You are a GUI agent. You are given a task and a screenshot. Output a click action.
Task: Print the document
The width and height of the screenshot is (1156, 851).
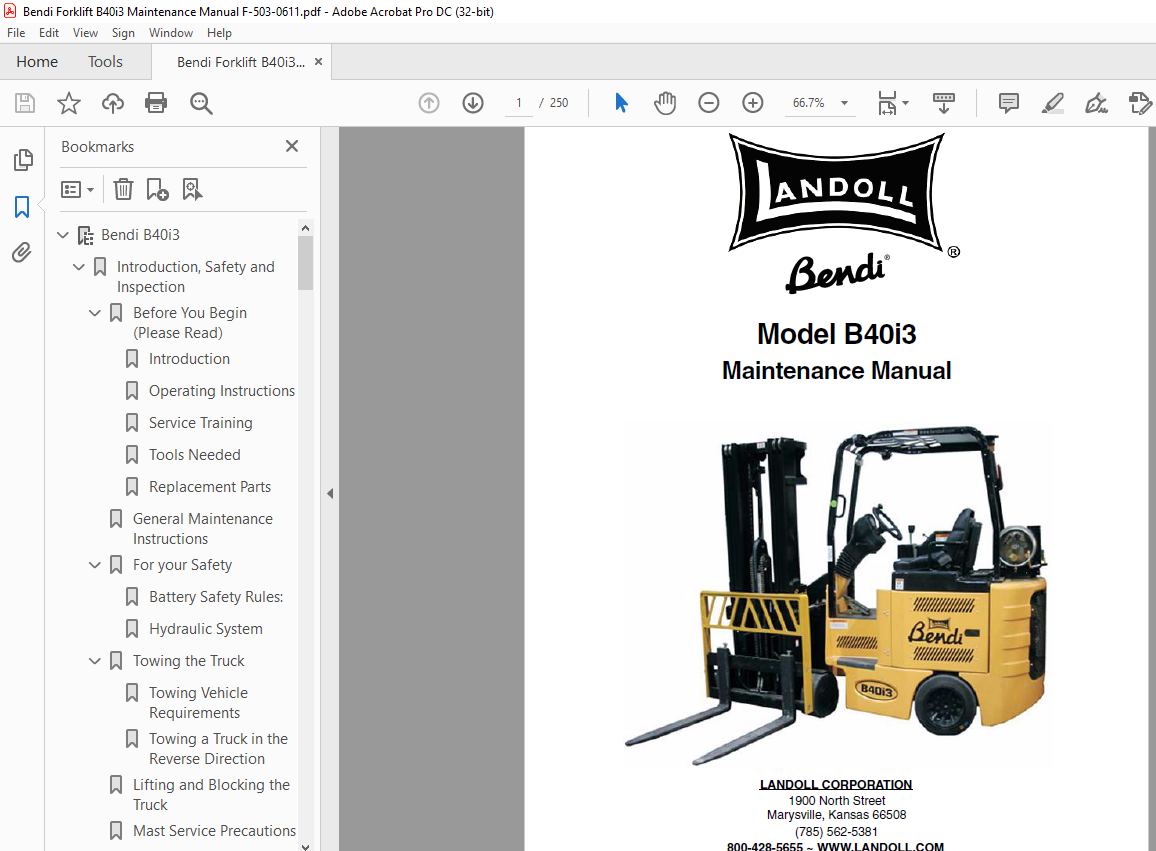click(x=156, y=103)
